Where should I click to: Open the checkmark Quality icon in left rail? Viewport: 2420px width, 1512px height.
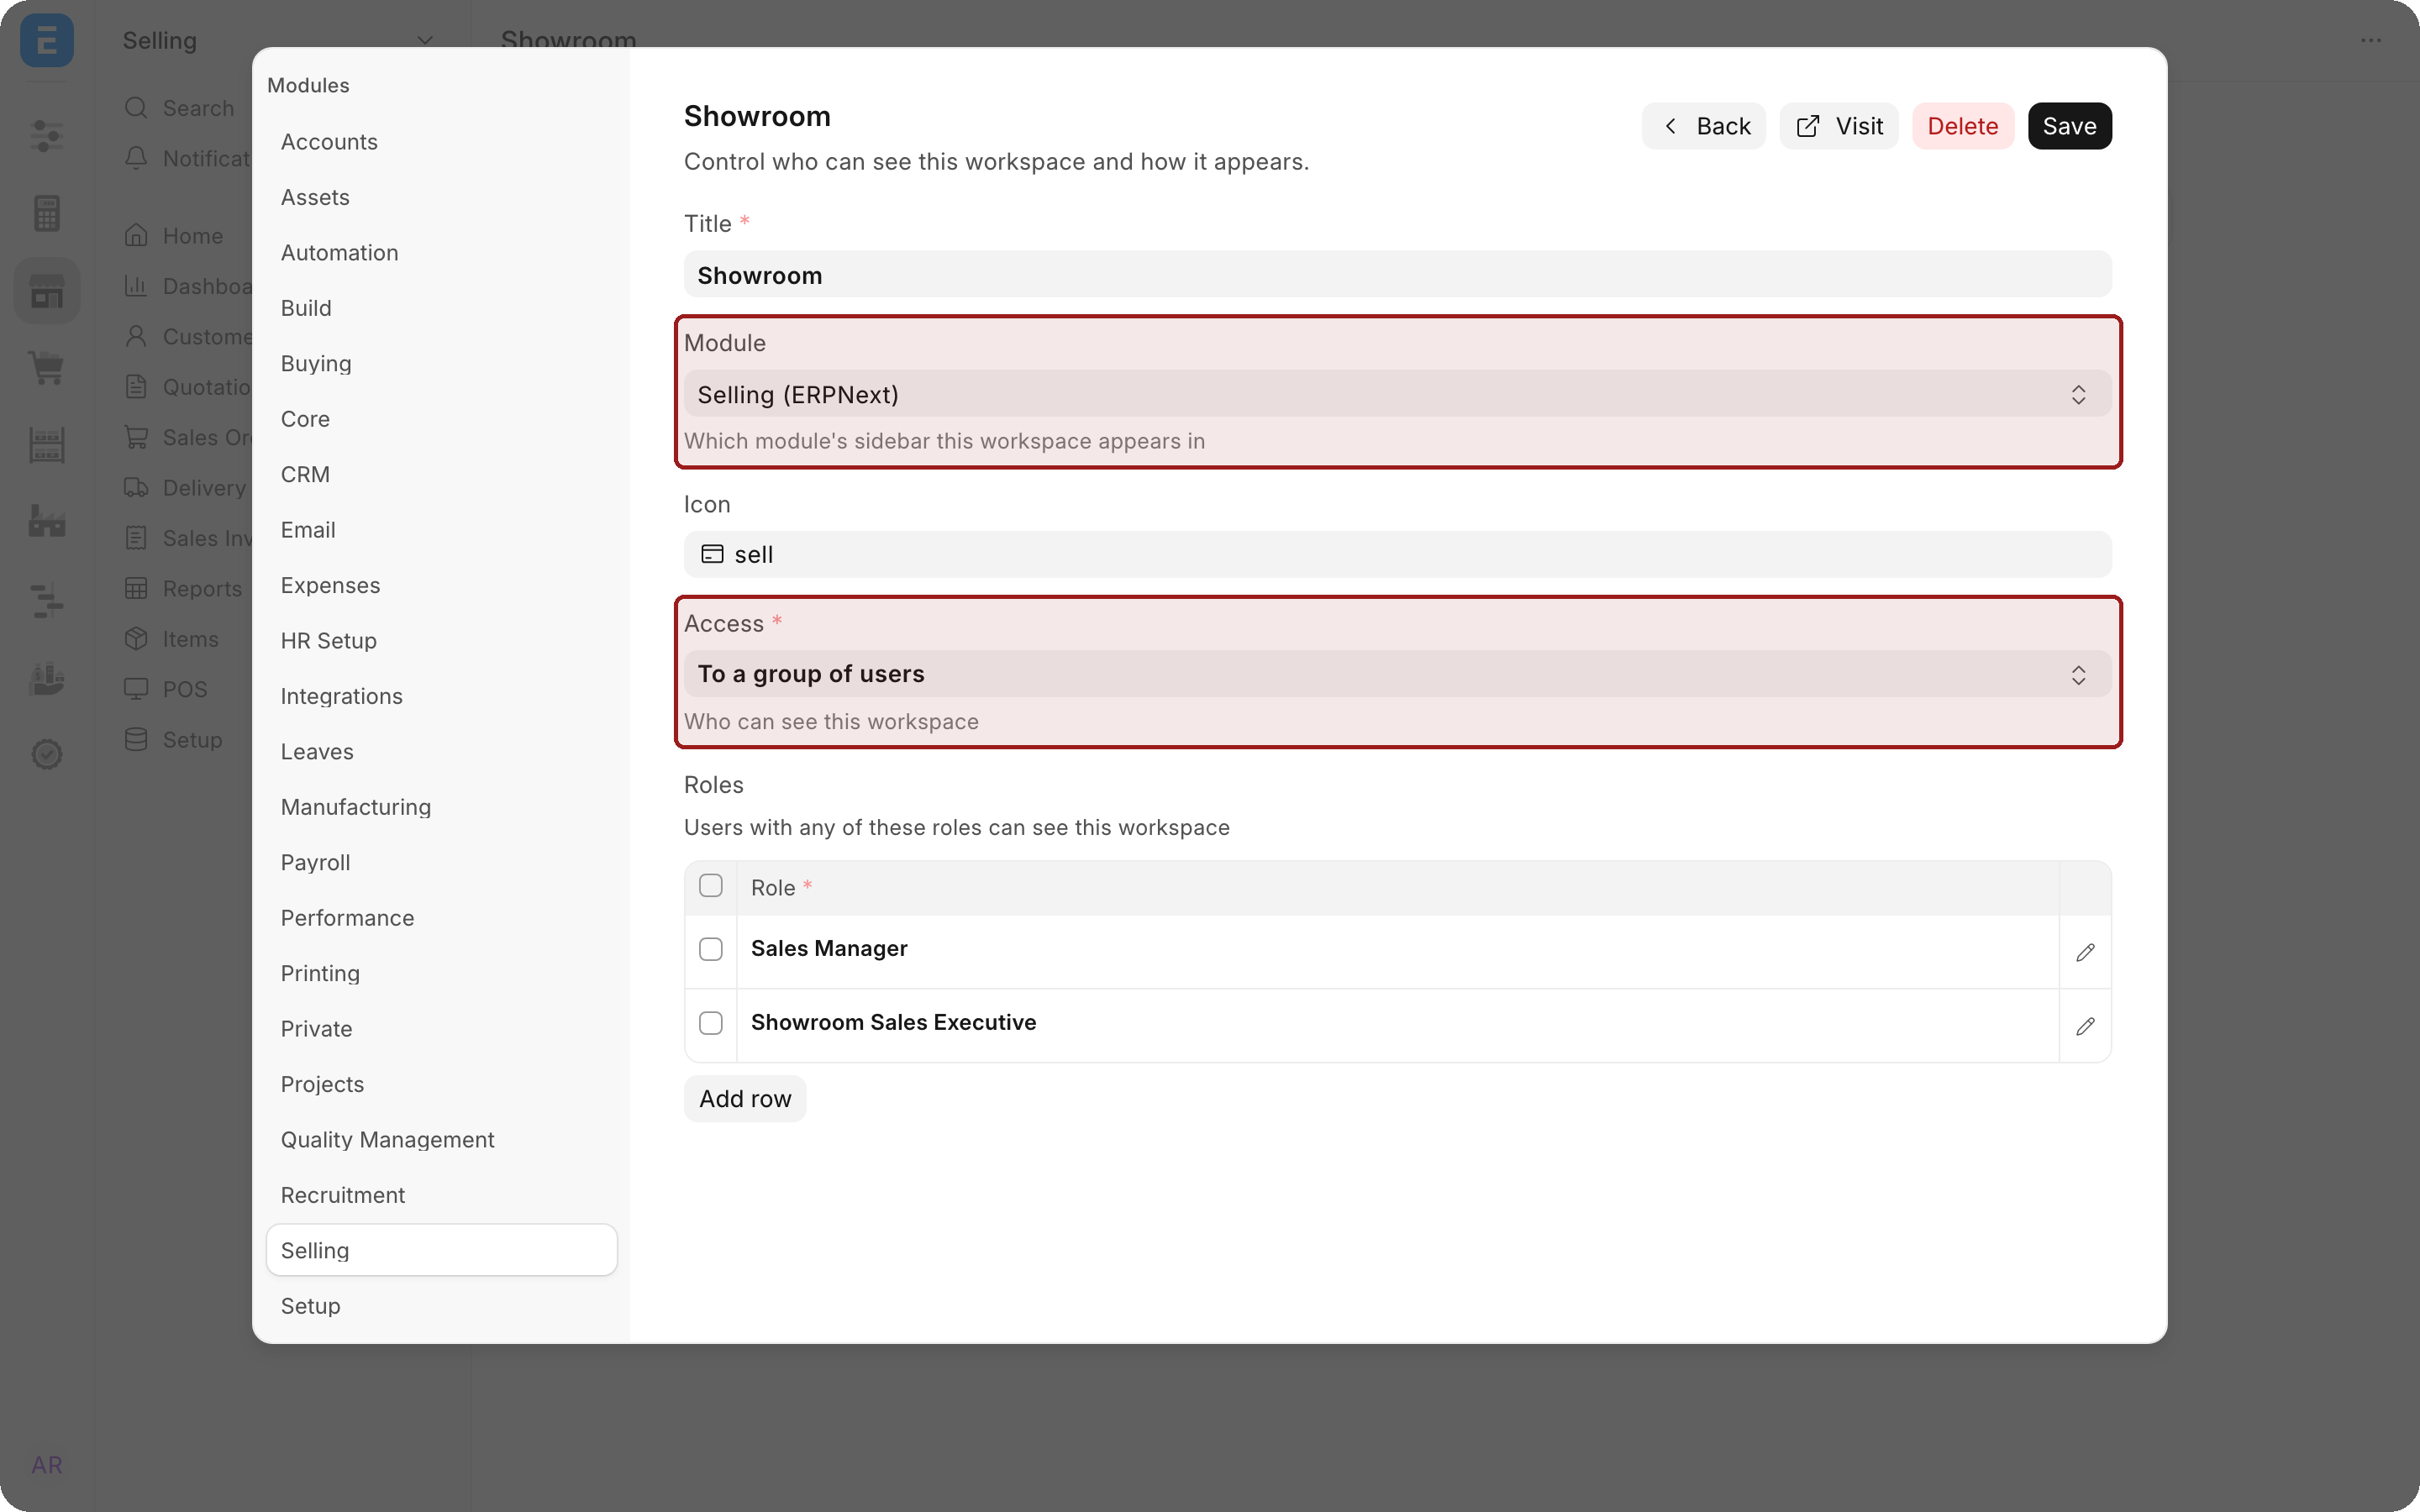47,754
